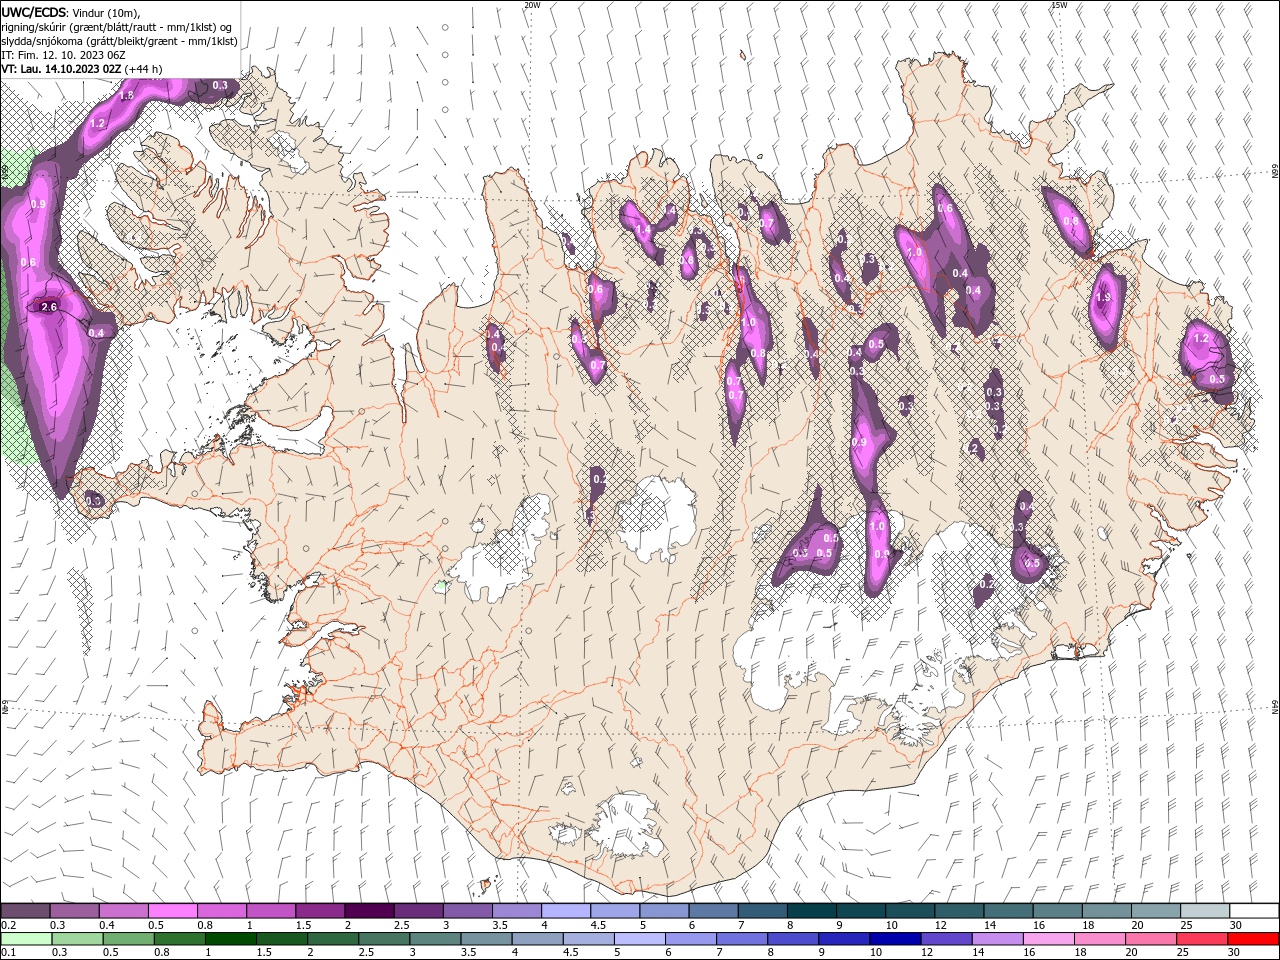The image size is (1280, 960).
Task: Click the 'IT: Fim. 12. 10. 2023 06Z' line
Action: pos(63,55)
